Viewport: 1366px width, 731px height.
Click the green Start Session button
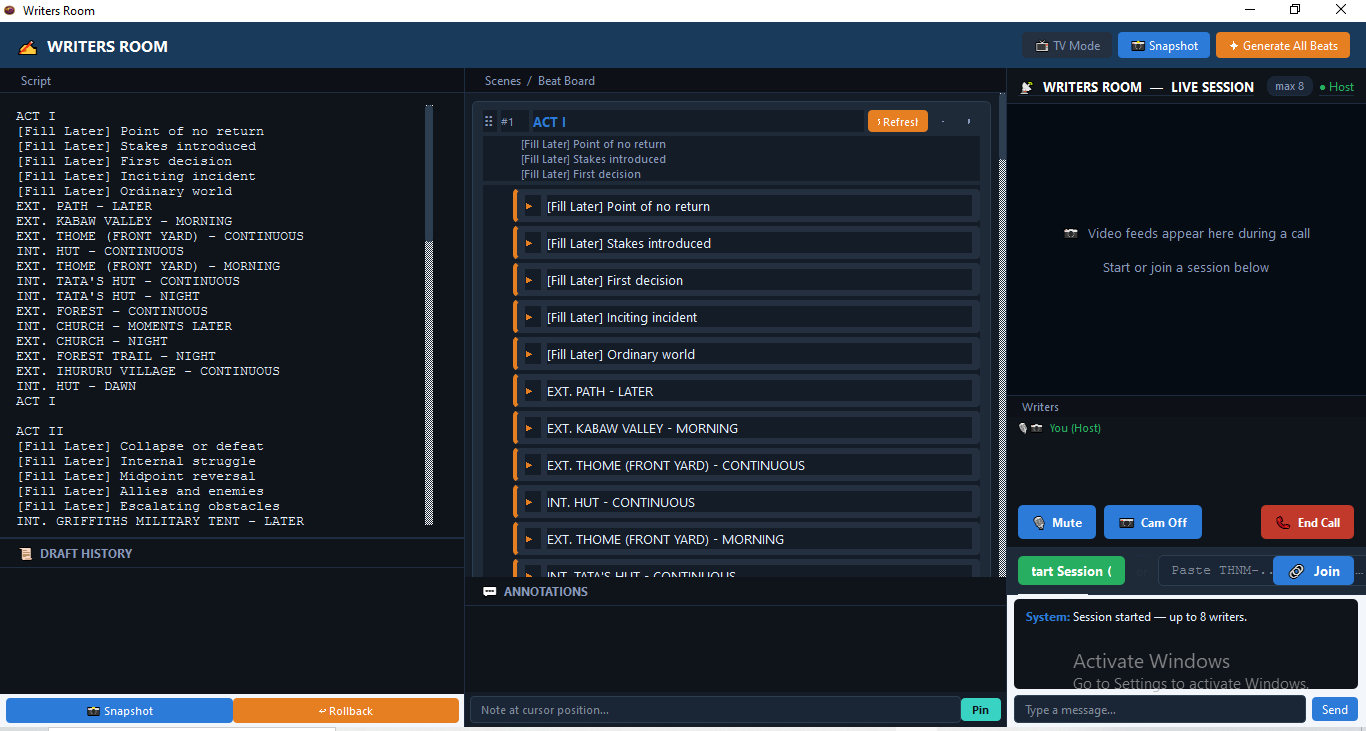1071,571
